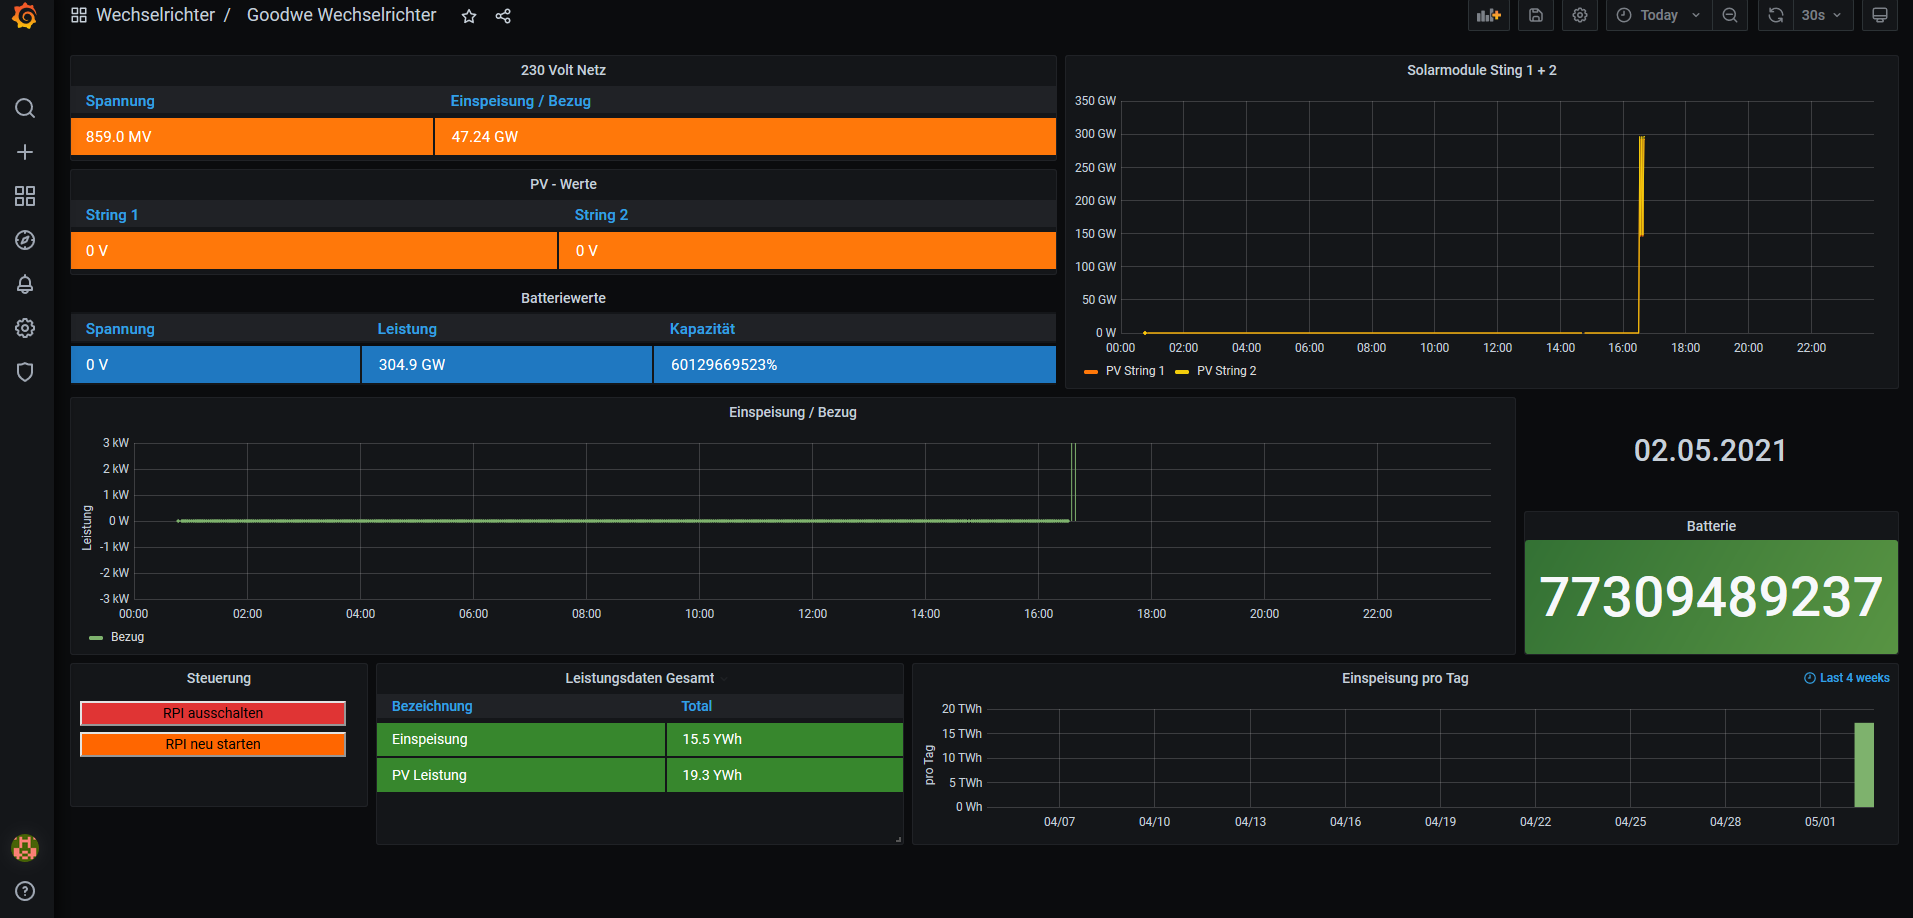Click the green bar in Einspeisung pro Tag

[x=1863, y=765]
